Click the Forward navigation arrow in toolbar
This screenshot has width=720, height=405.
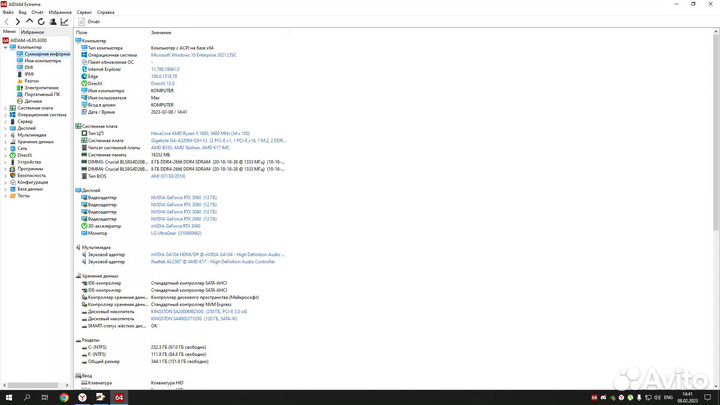[x=18, y=21]
